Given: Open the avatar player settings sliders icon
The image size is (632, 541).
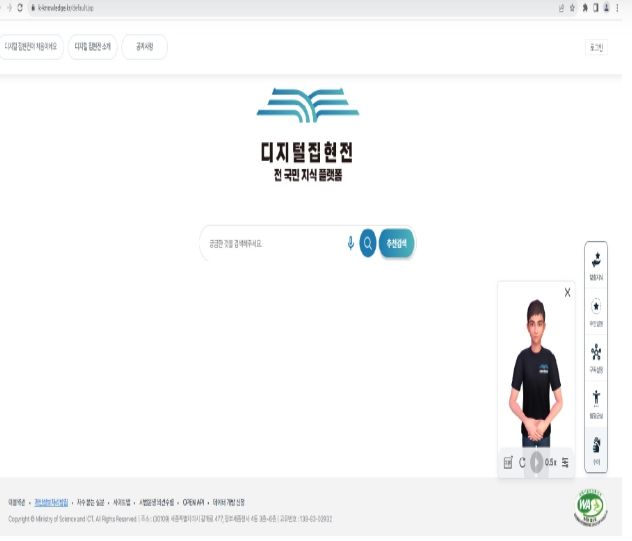Looking at the screenshot, I should coord(565,462).
